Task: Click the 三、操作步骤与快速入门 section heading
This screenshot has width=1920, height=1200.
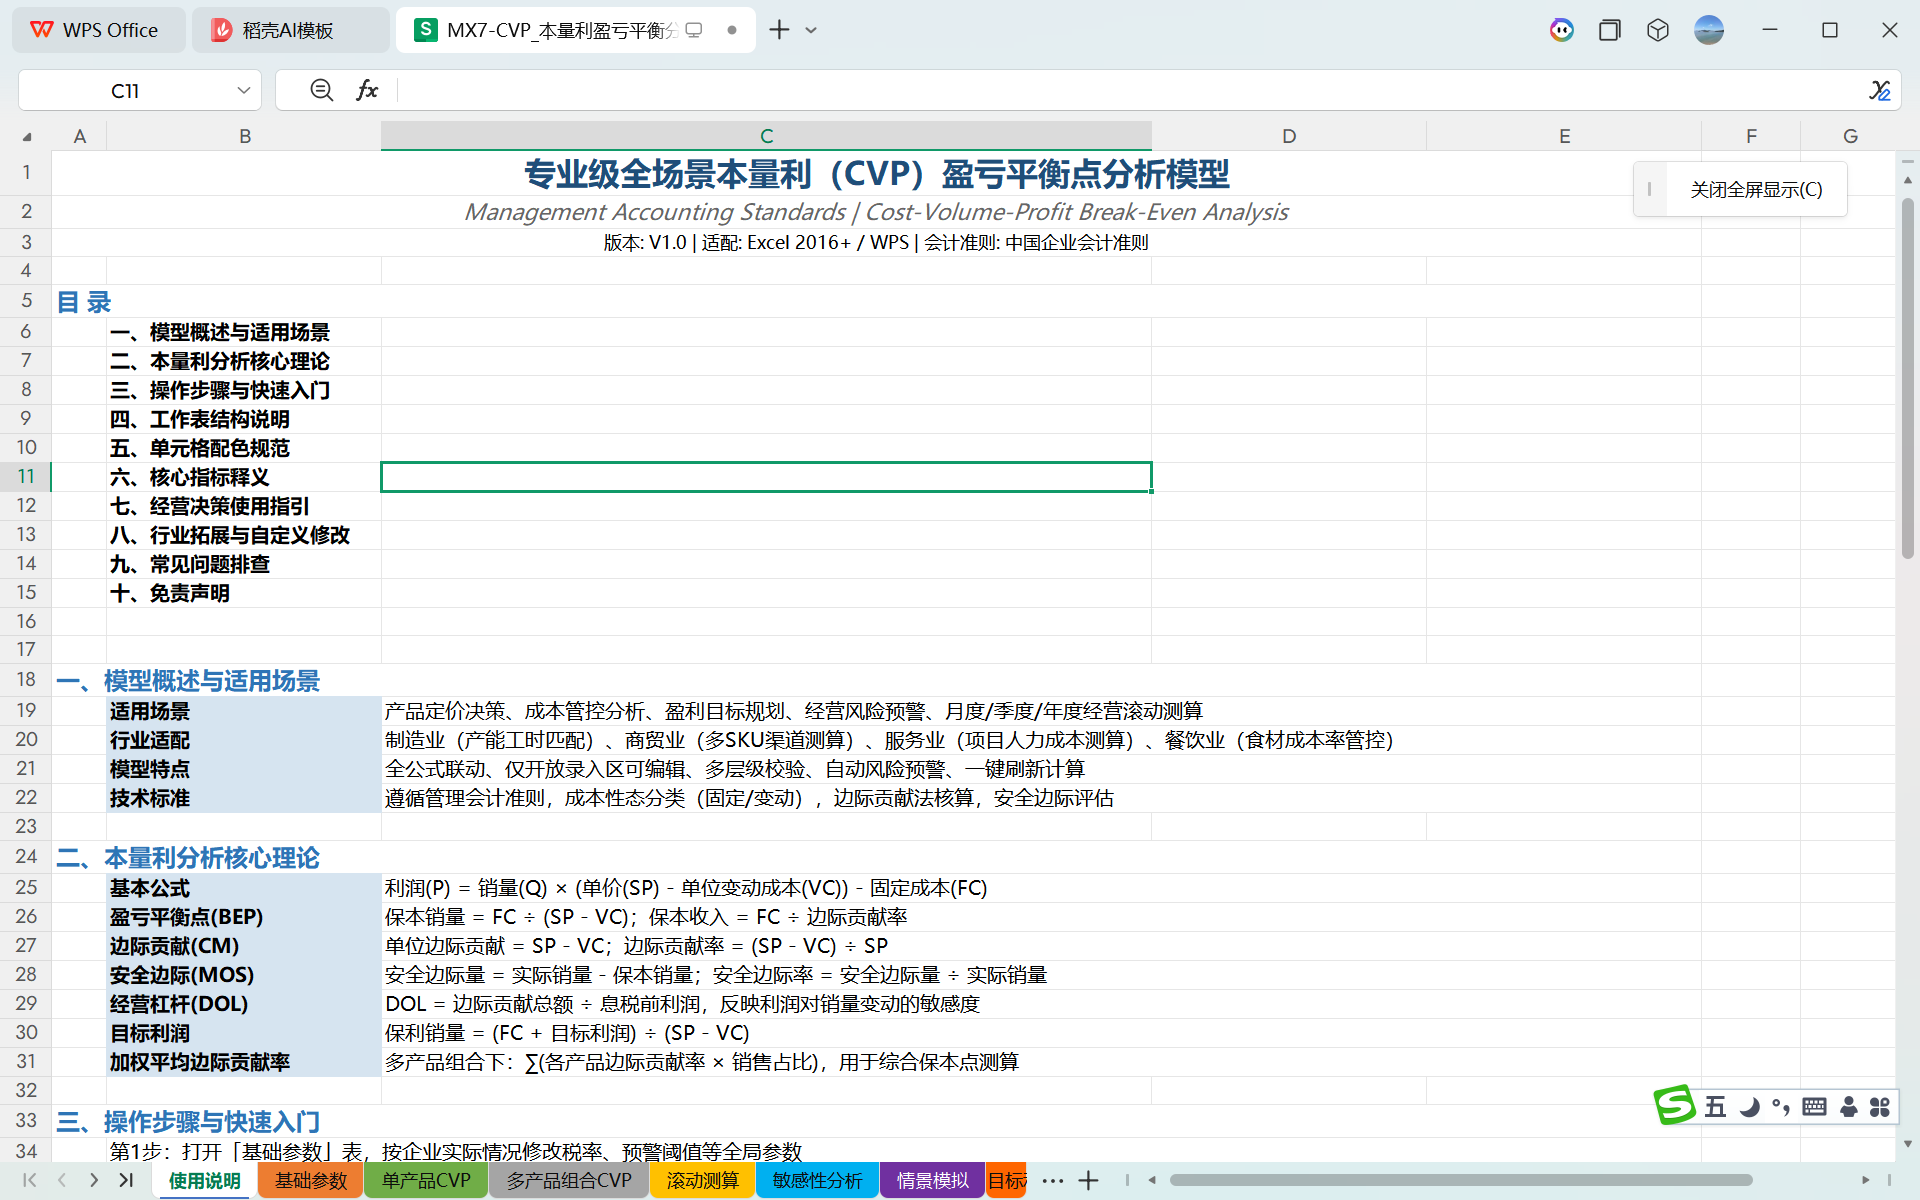Action: (188, 1122)
